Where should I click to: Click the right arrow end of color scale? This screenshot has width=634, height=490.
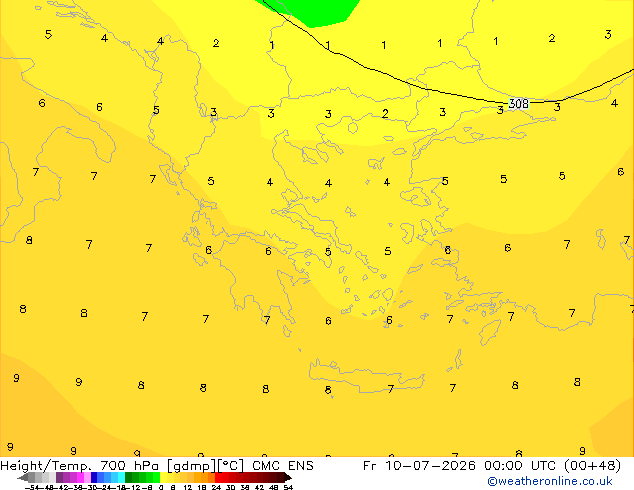click(288, 478)
